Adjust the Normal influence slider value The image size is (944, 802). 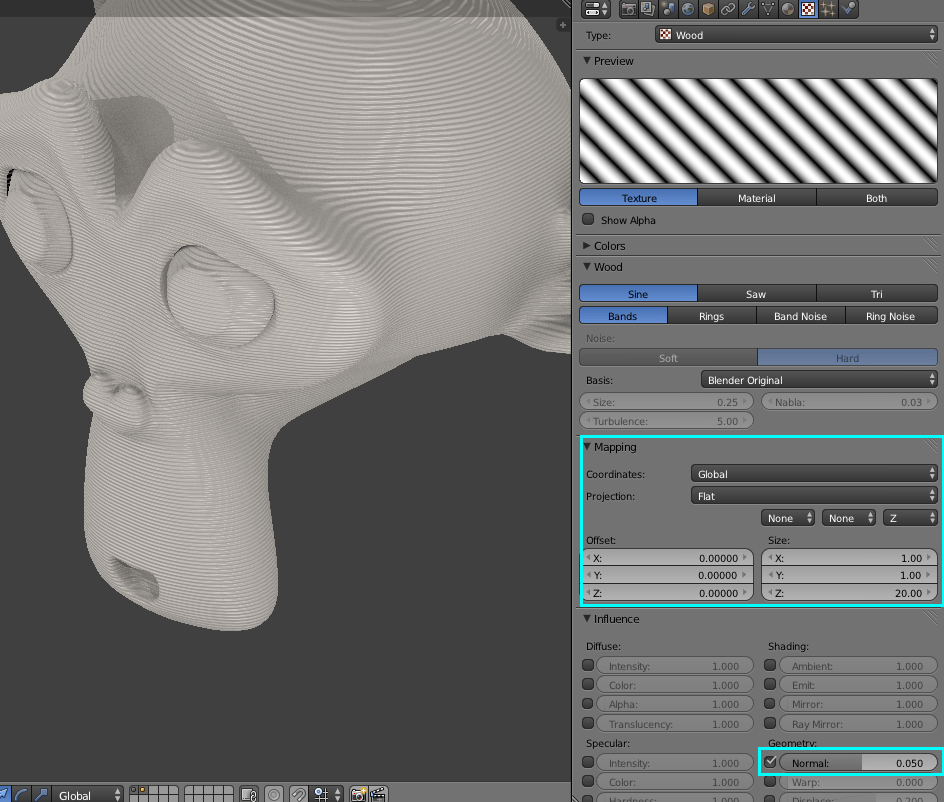pos(860,762)
